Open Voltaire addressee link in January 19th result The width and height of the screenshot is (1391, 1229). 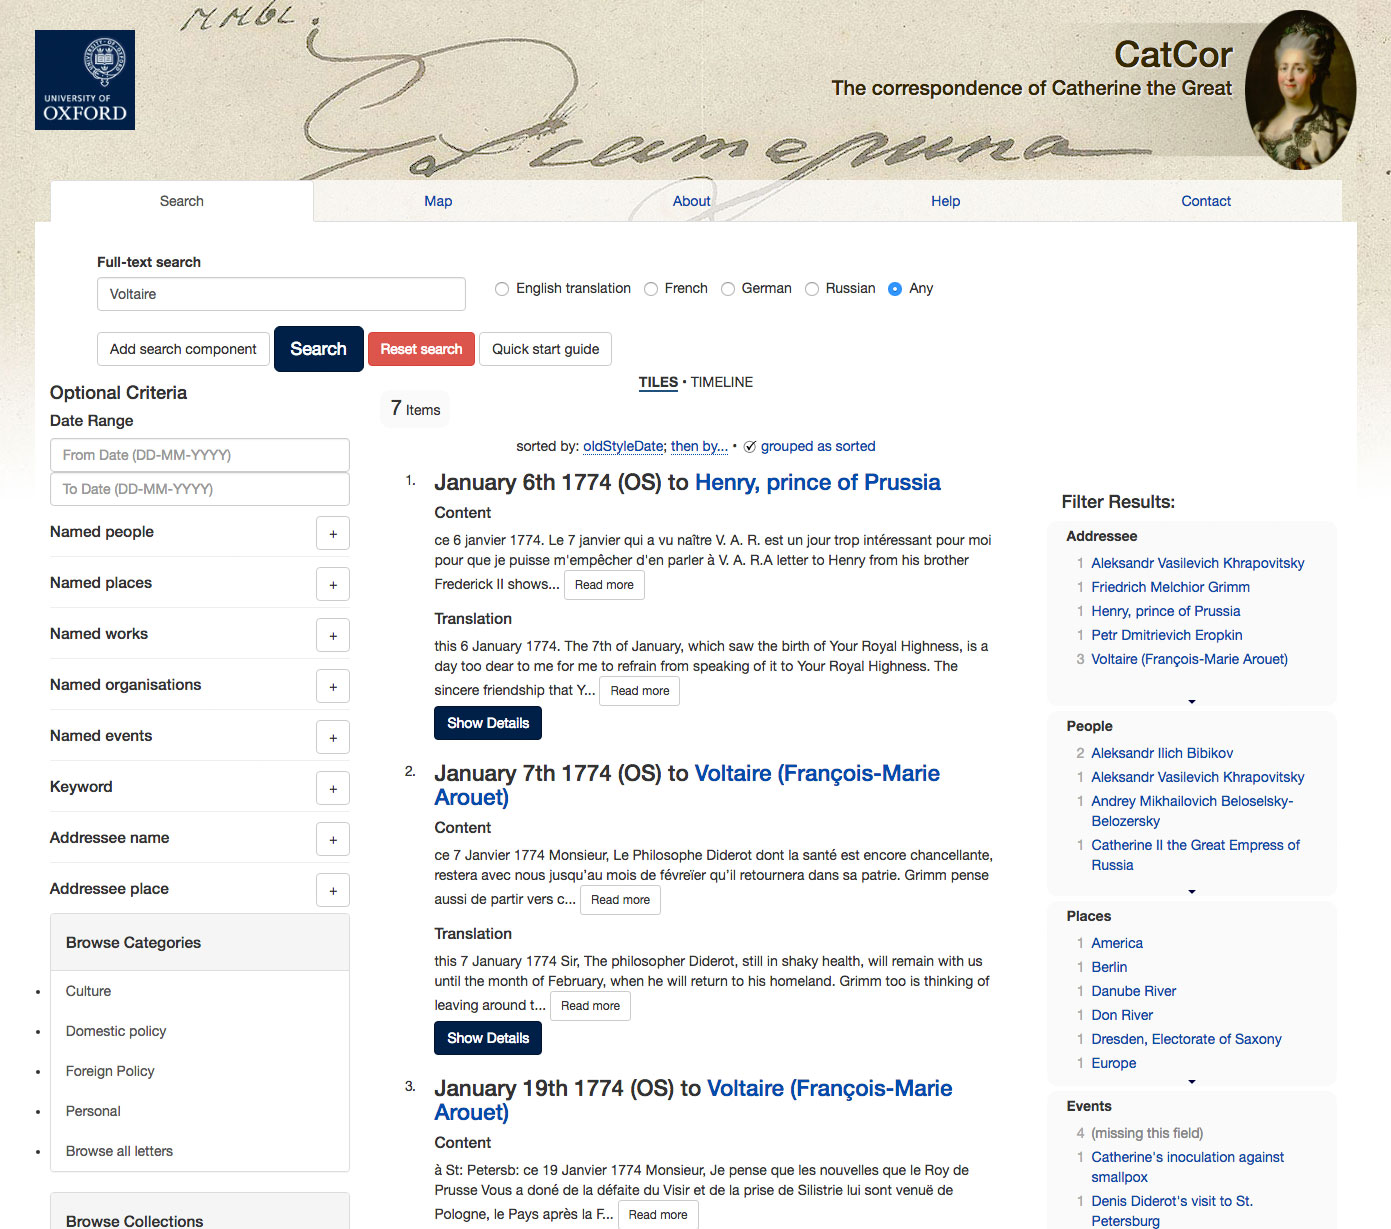pyautogui.click(x=693, y=1100)
